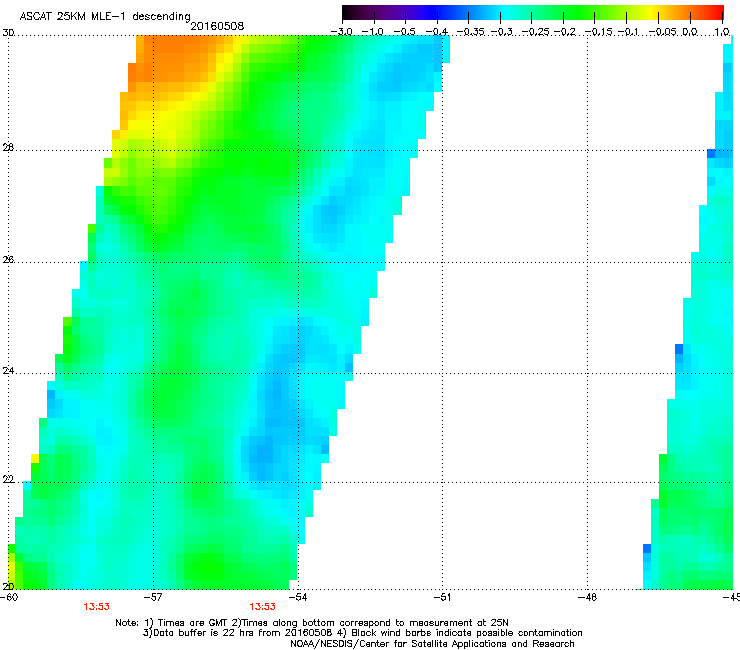Click the color bar label -3.0
Viewport: 740px width, 650px height.
click(x=341, y=32)
